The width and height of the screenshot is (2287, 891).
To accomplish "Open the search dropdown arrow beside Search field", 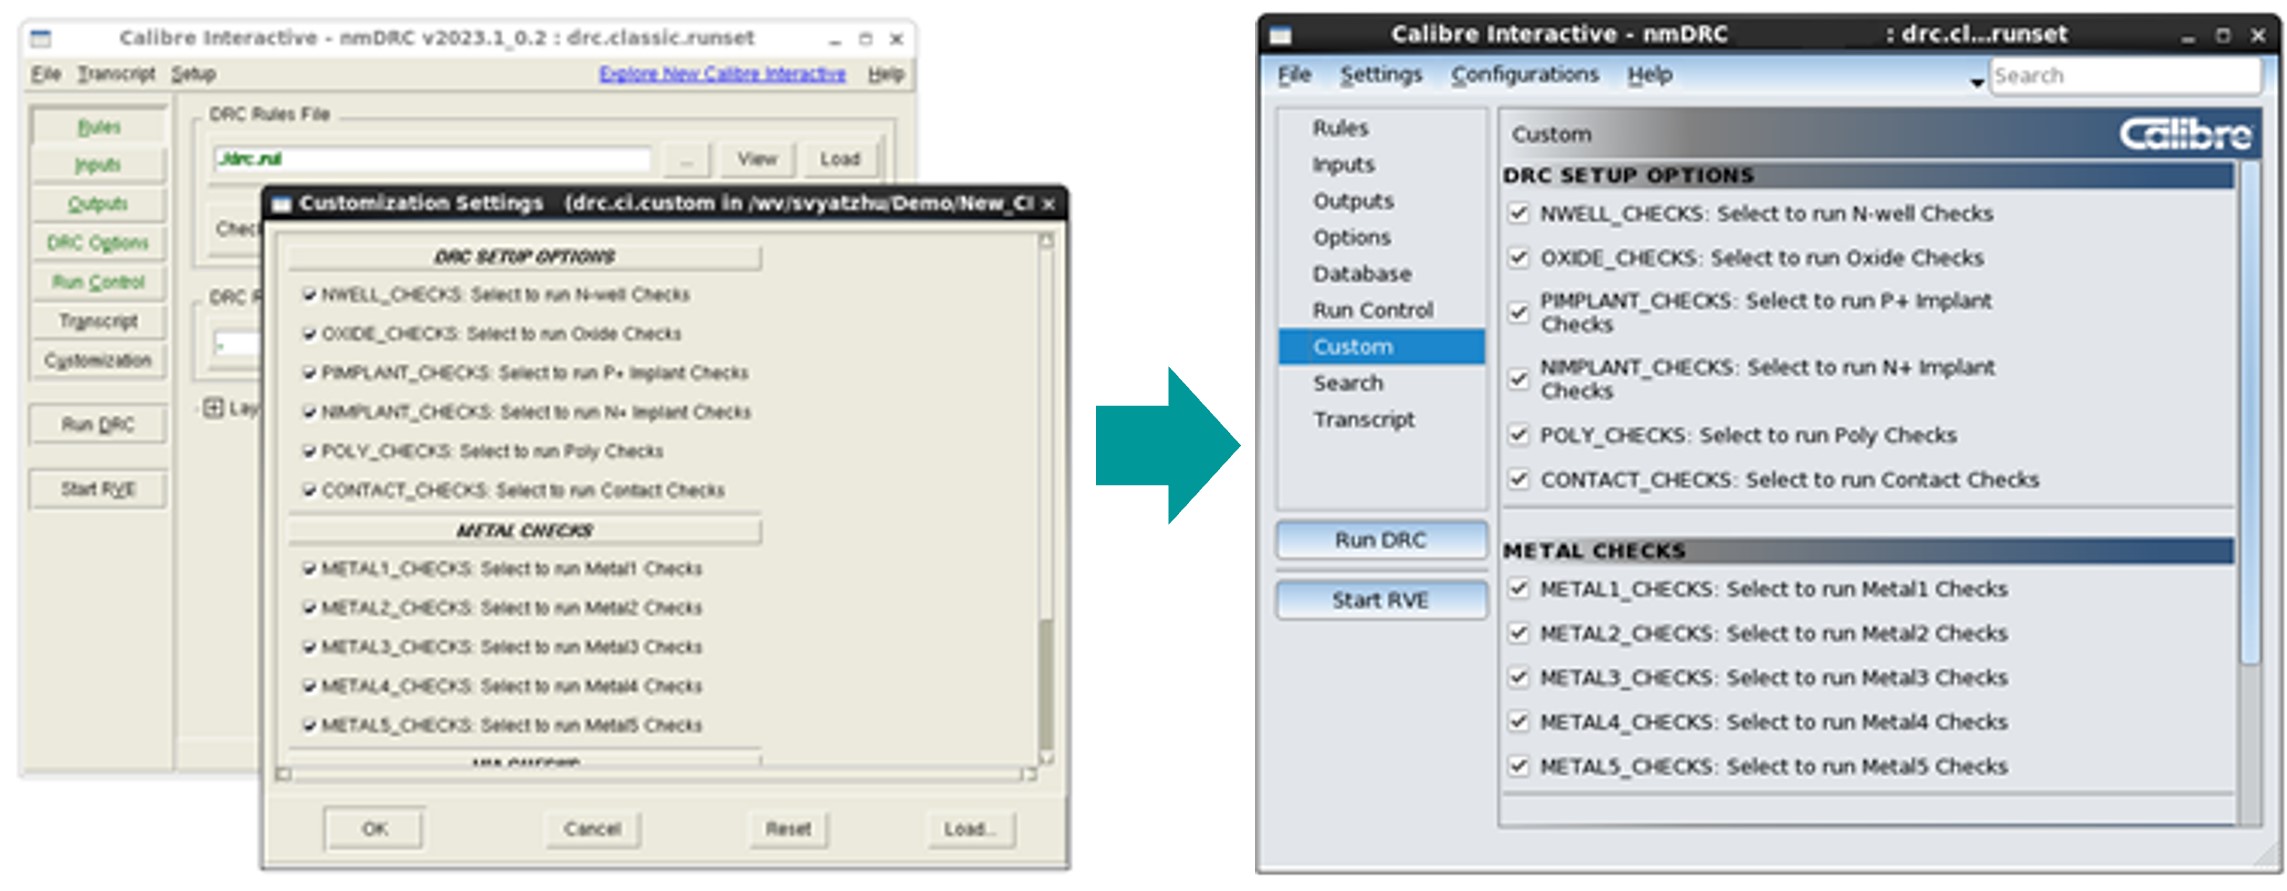I will point(1976,82).
